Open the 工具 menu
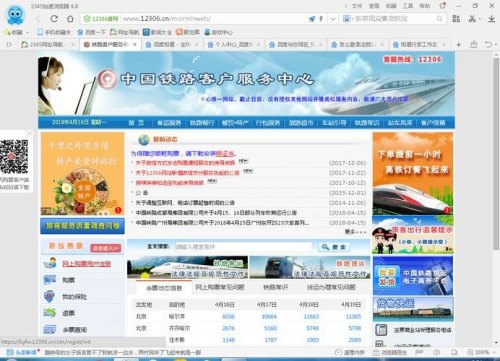 (x=408, y=6)
